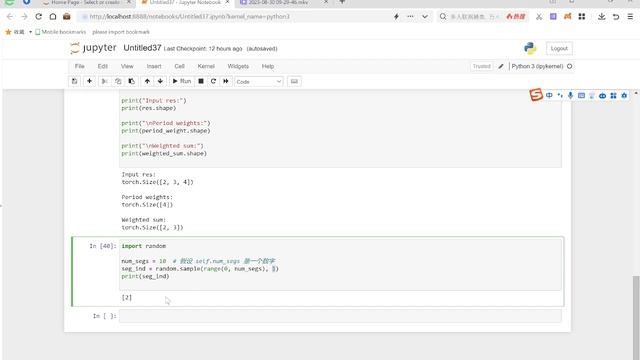This screenshot has width=640, height=360.
Task: Click the import random code cell
Action: click(x=340, y=264)
